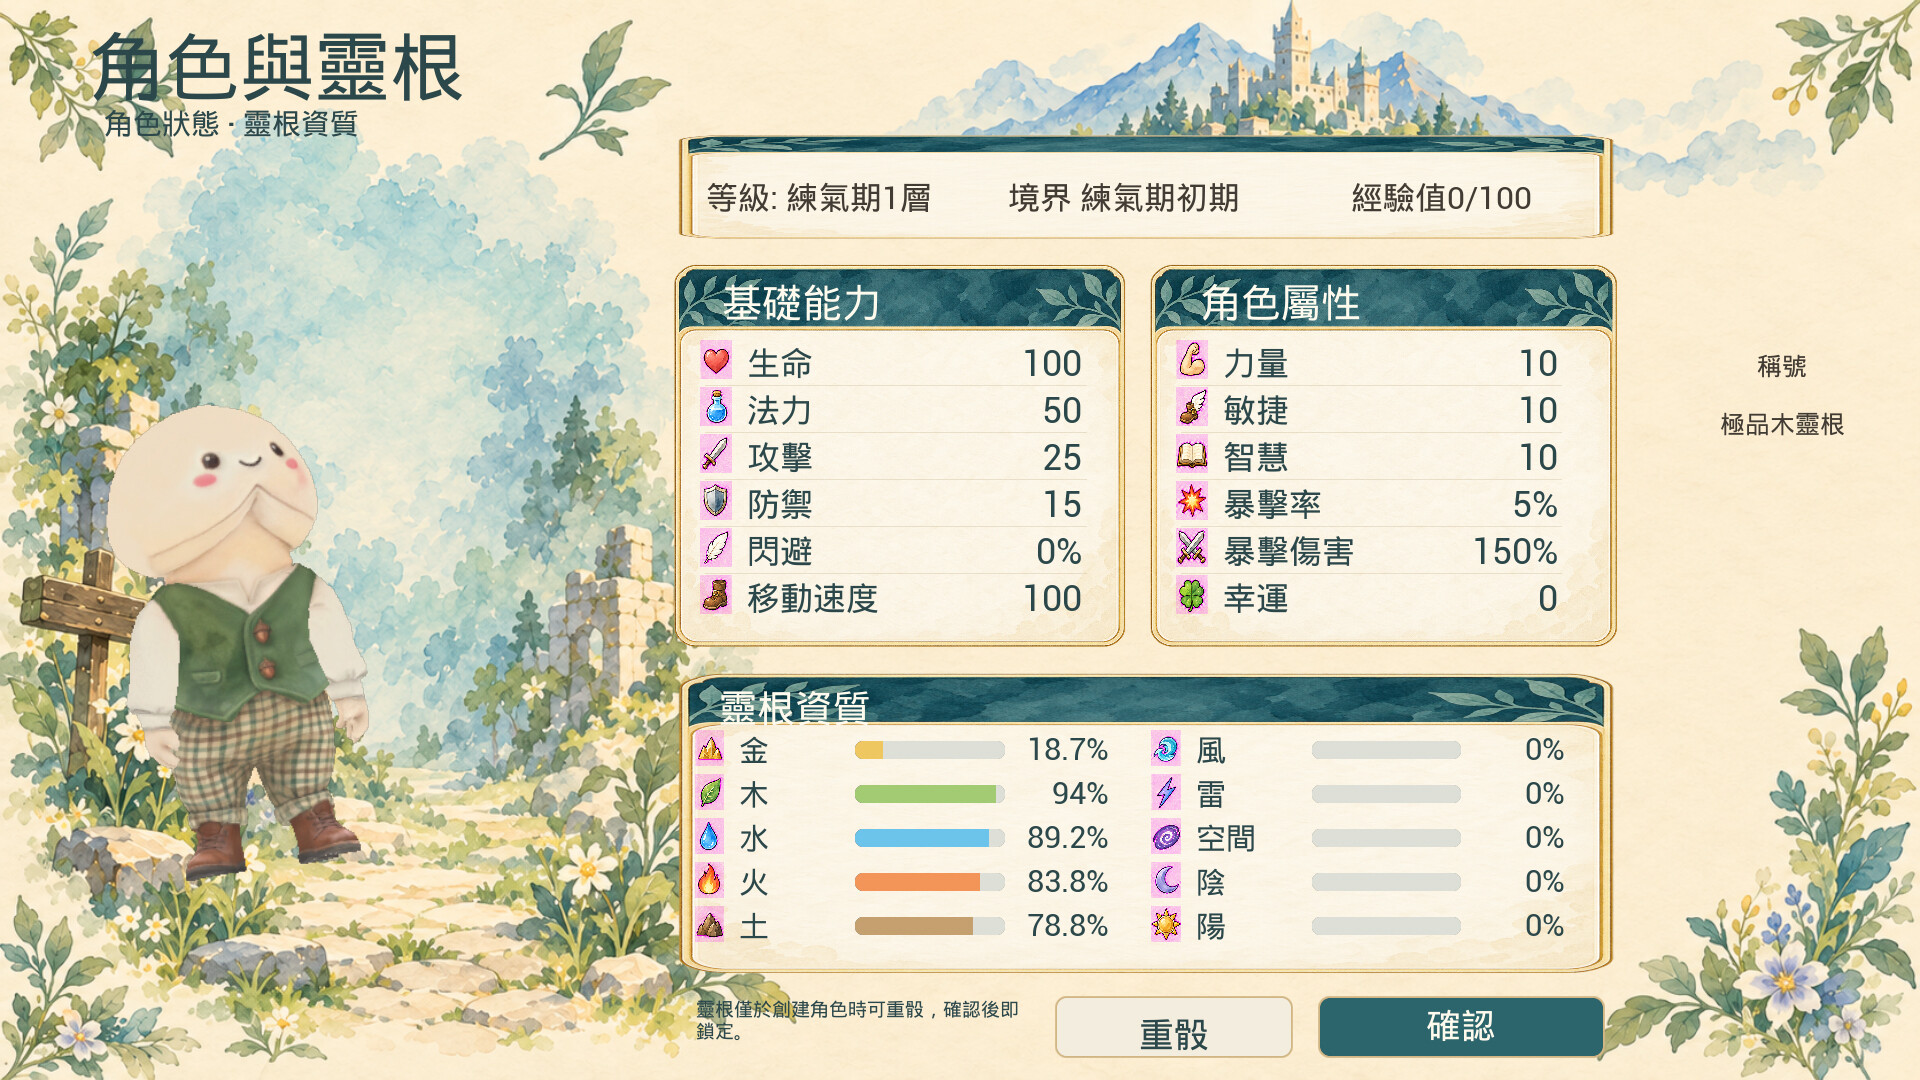1920x1080 pixels.
Task: Click the 角色屬性 panel header
Action: pyautogui.click(x=1383, y=301)
